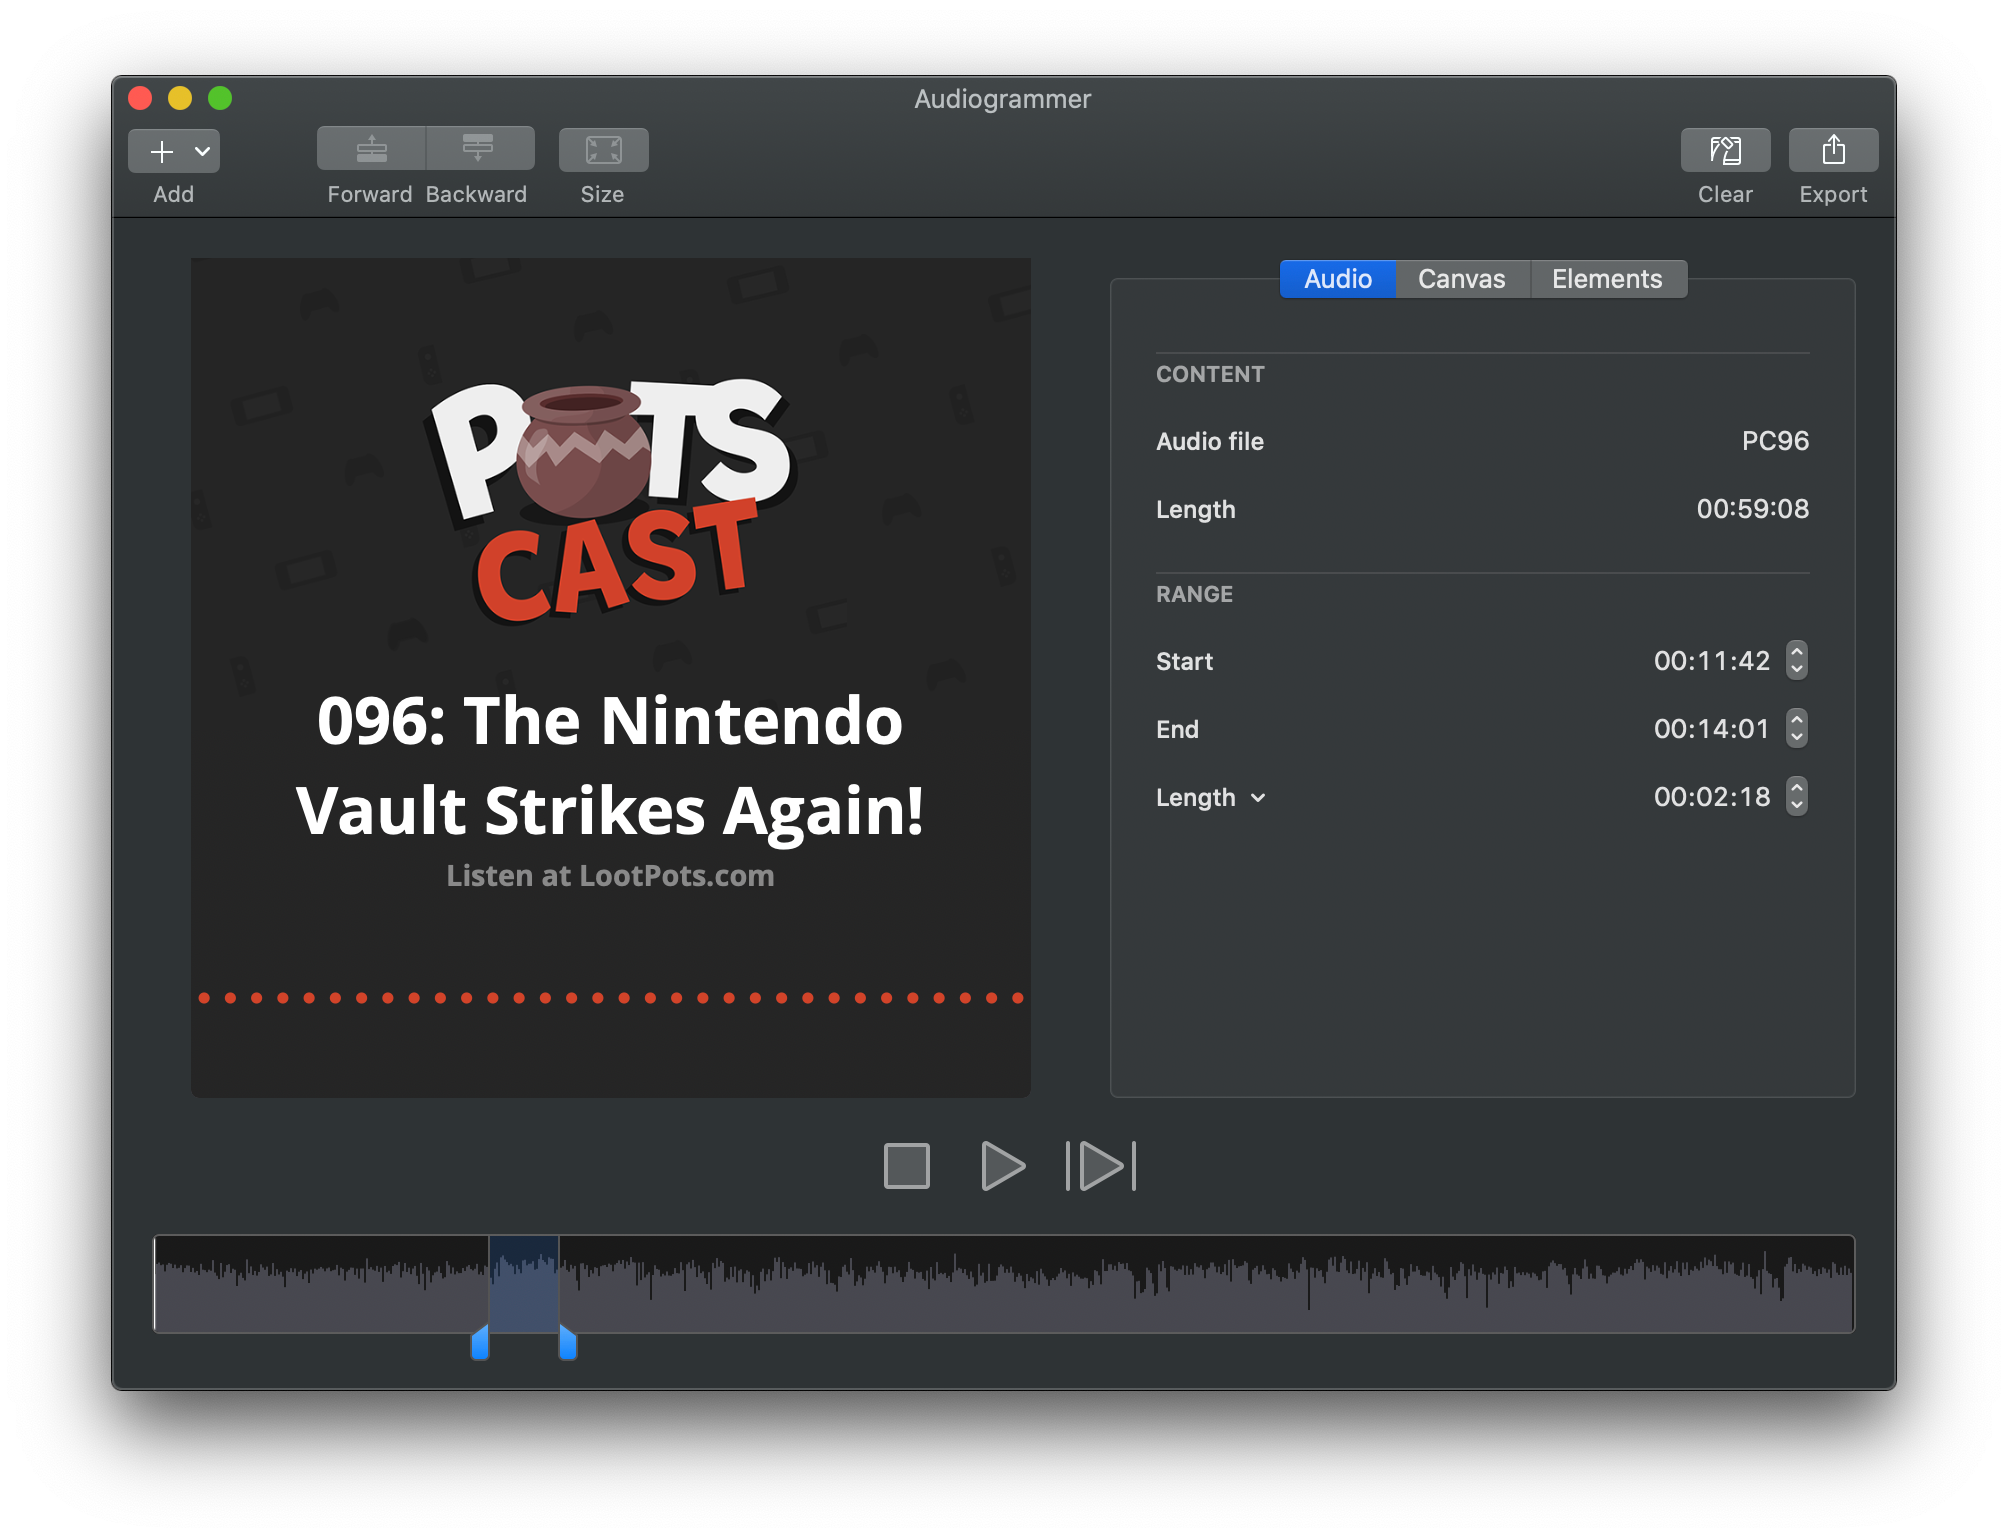Click the Add plus icon
Viewport: 2008px width, 1538px height.
160,151
